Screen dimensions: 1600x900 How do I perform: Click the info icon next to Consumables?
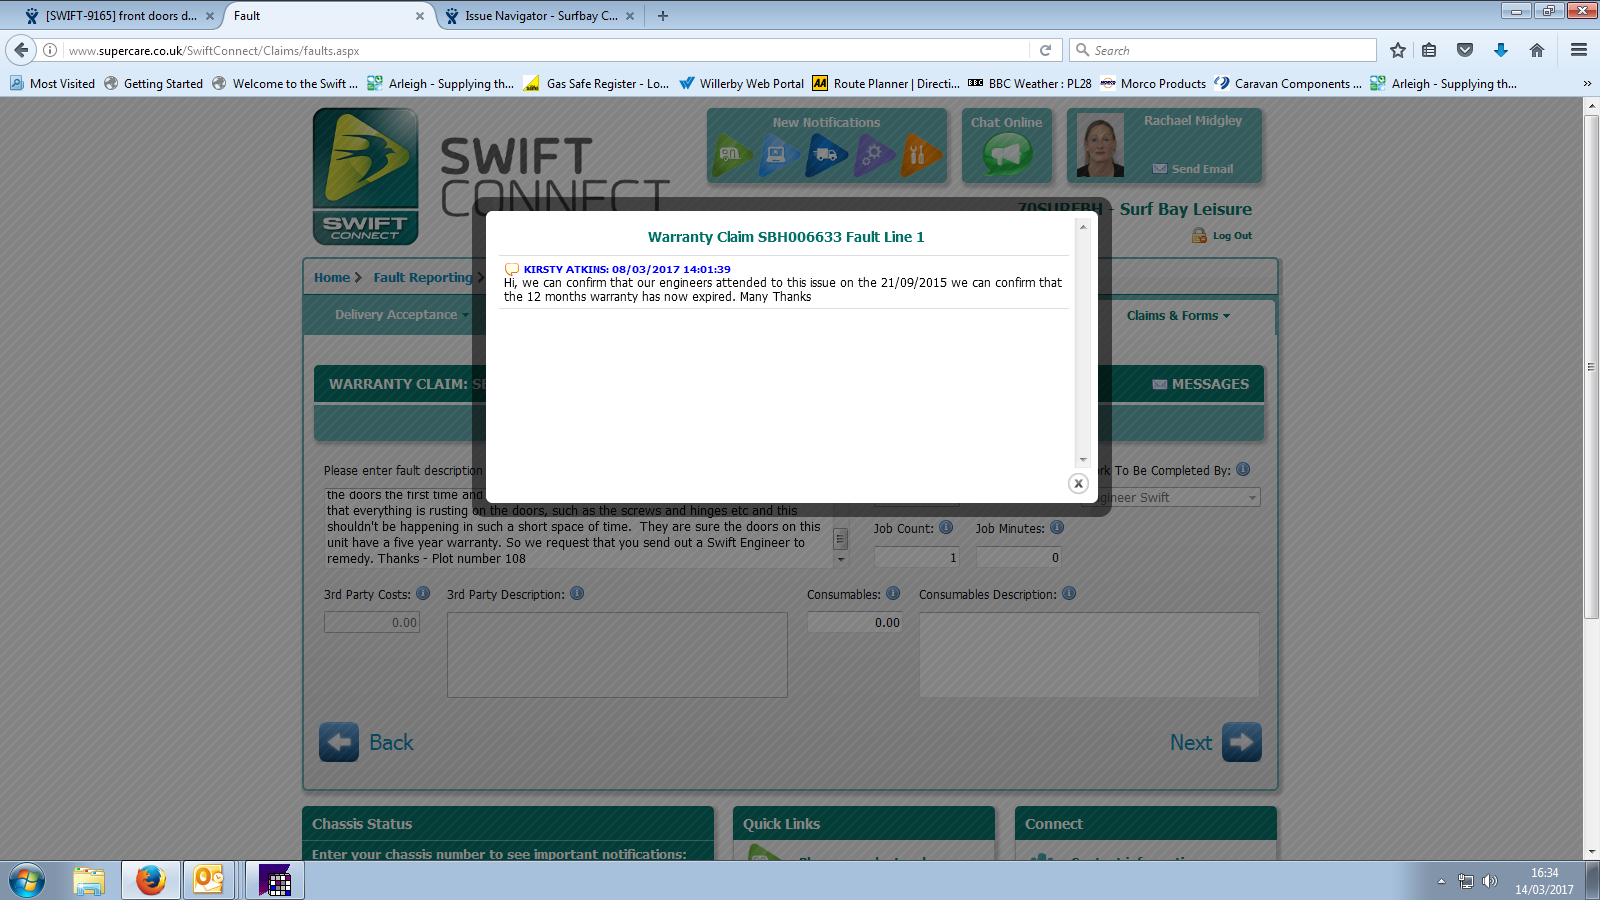[x=893, y=593]
